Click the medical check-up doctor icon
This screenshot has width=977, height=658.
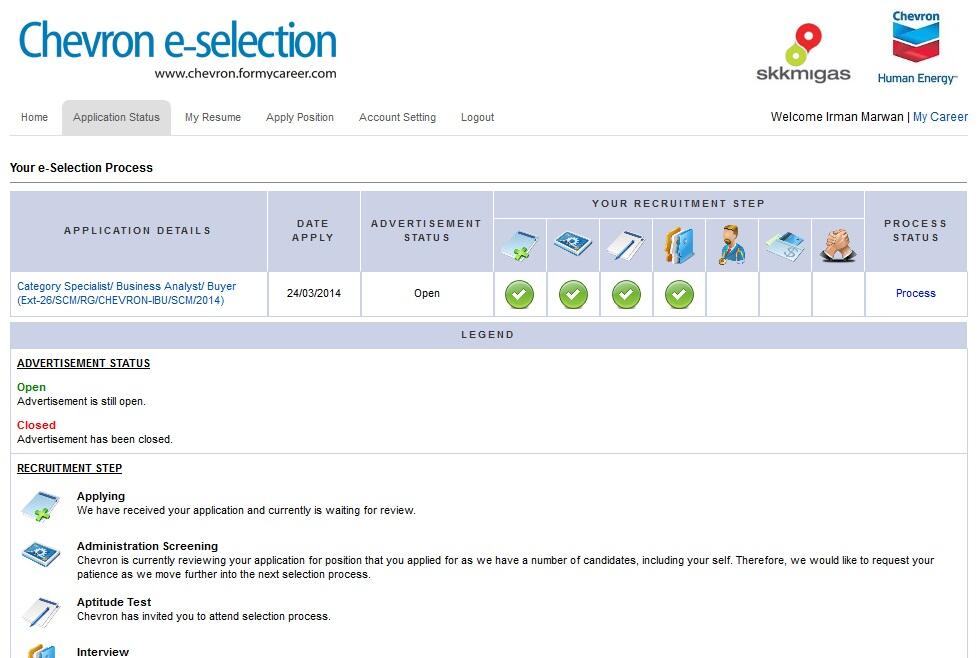[732, 245]
